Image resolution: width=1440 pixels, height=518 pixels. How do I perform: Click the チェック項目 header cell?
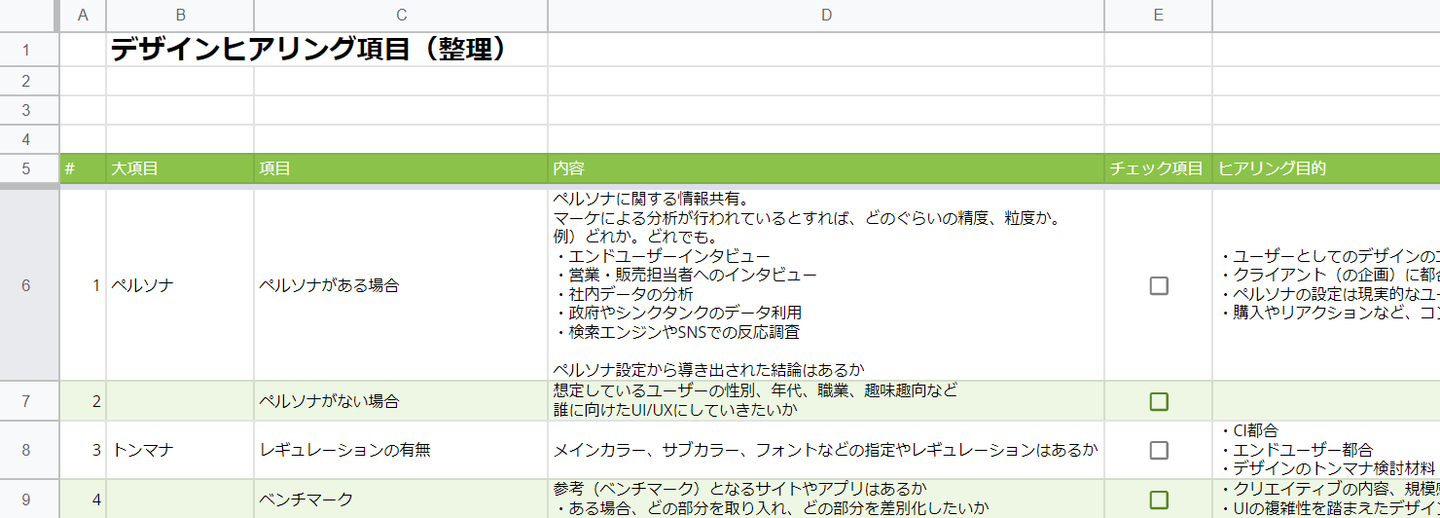[1158, 169]
